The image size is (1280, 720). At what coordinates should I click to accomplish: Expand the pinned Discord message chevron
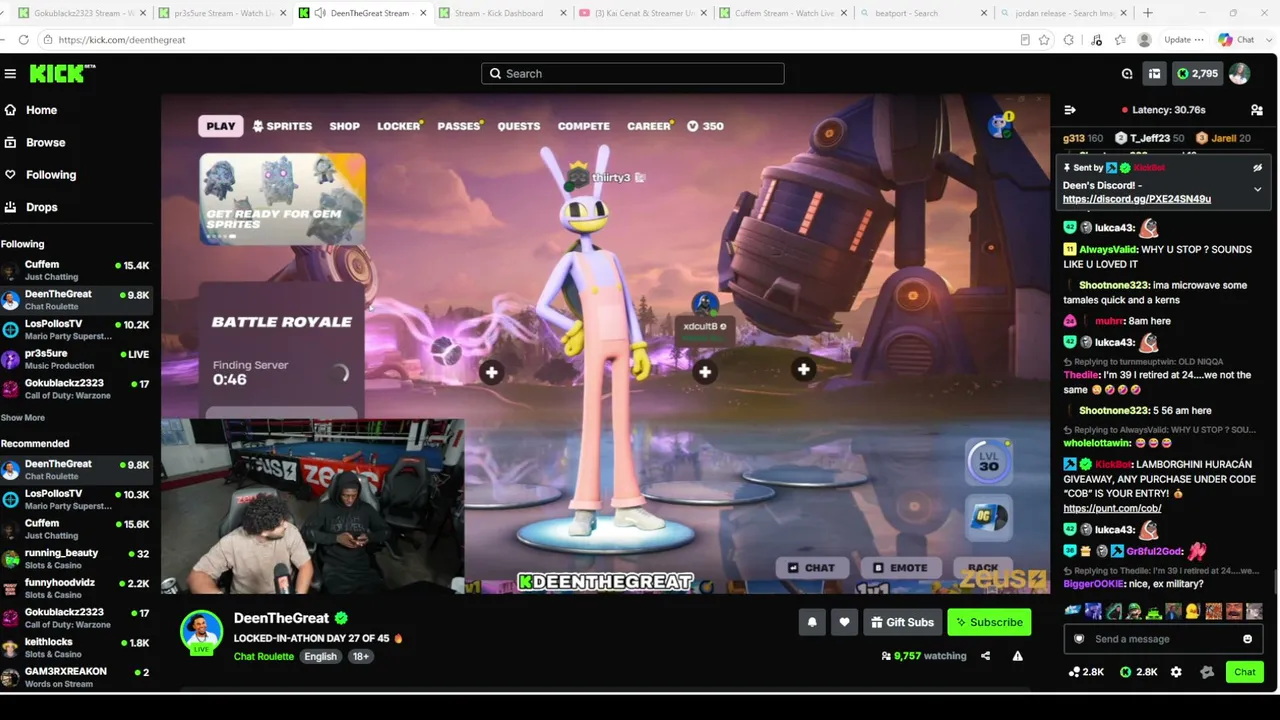1257,189
